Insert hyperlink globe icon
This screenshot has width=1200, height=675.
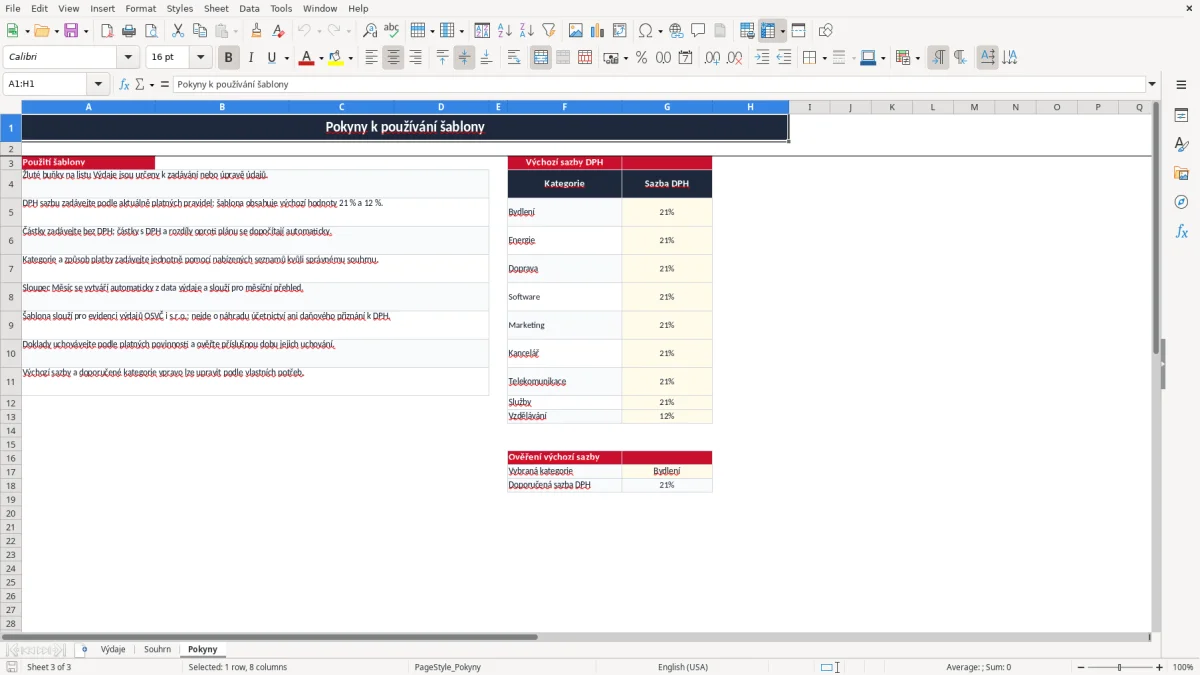676,31
